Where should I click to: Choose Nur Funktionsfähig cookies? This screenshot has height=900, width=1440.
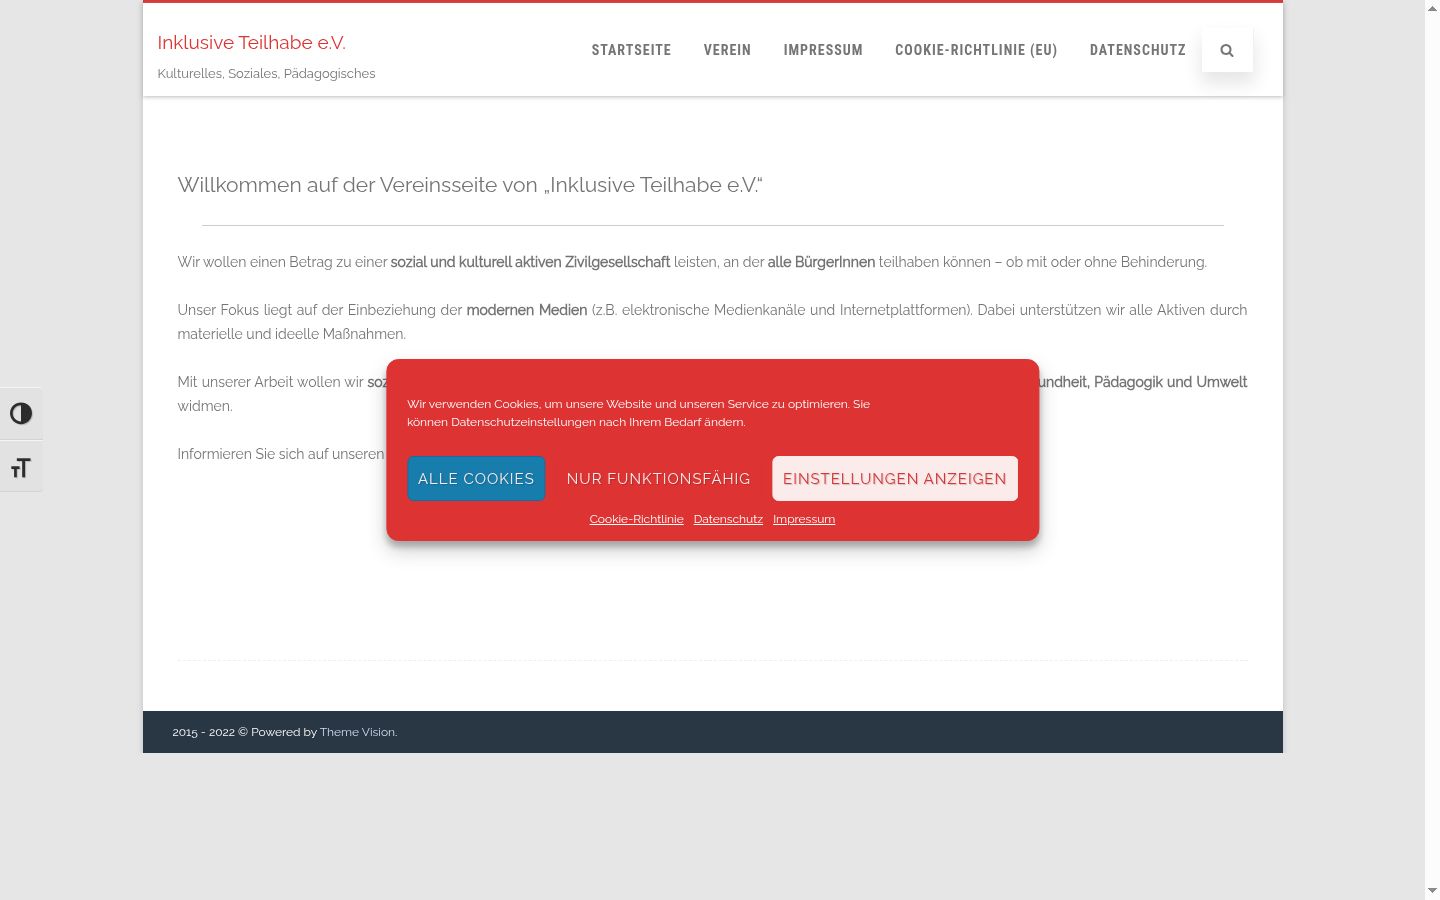pyautogui.click(x=658, y=479)
